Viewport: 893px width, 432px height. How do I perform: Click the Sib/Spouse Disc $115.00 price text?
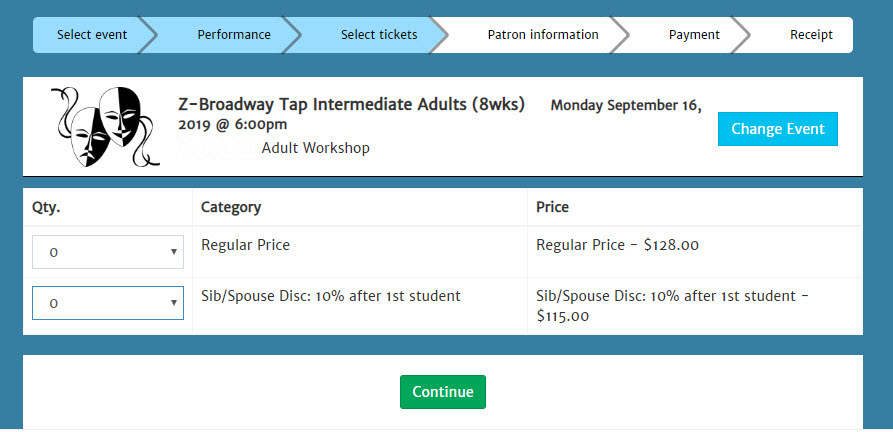click(672, 305)
